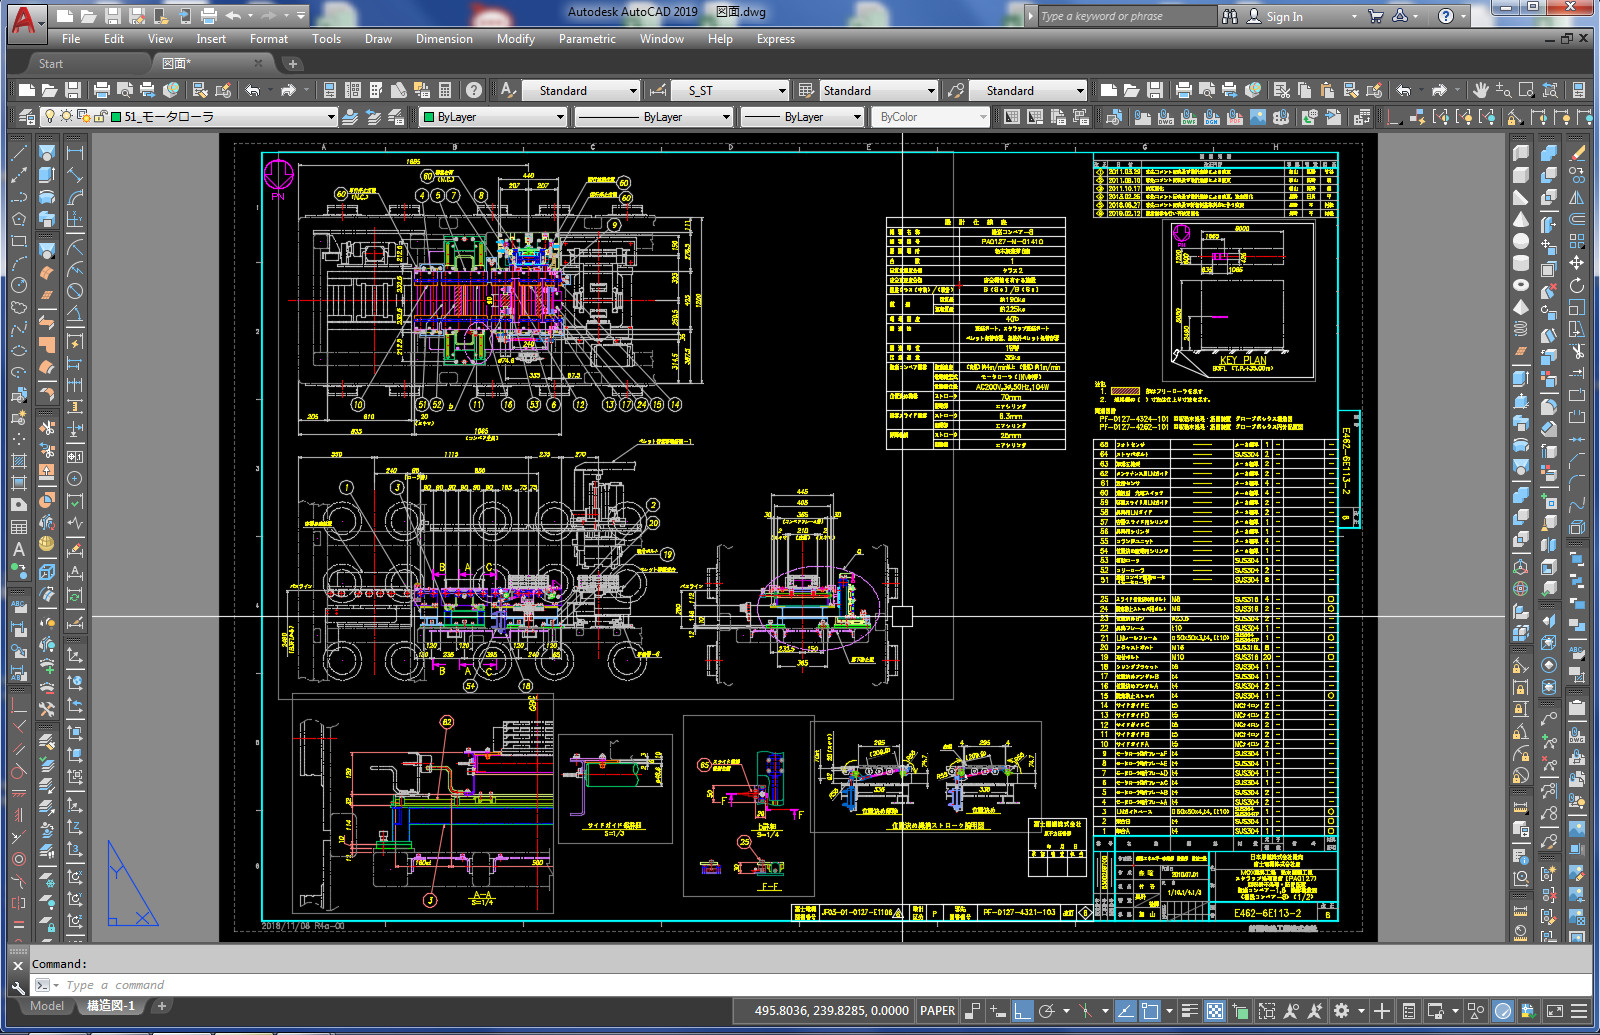
Task: Click the Plot printer icon
Action: (x=101, y=90)
